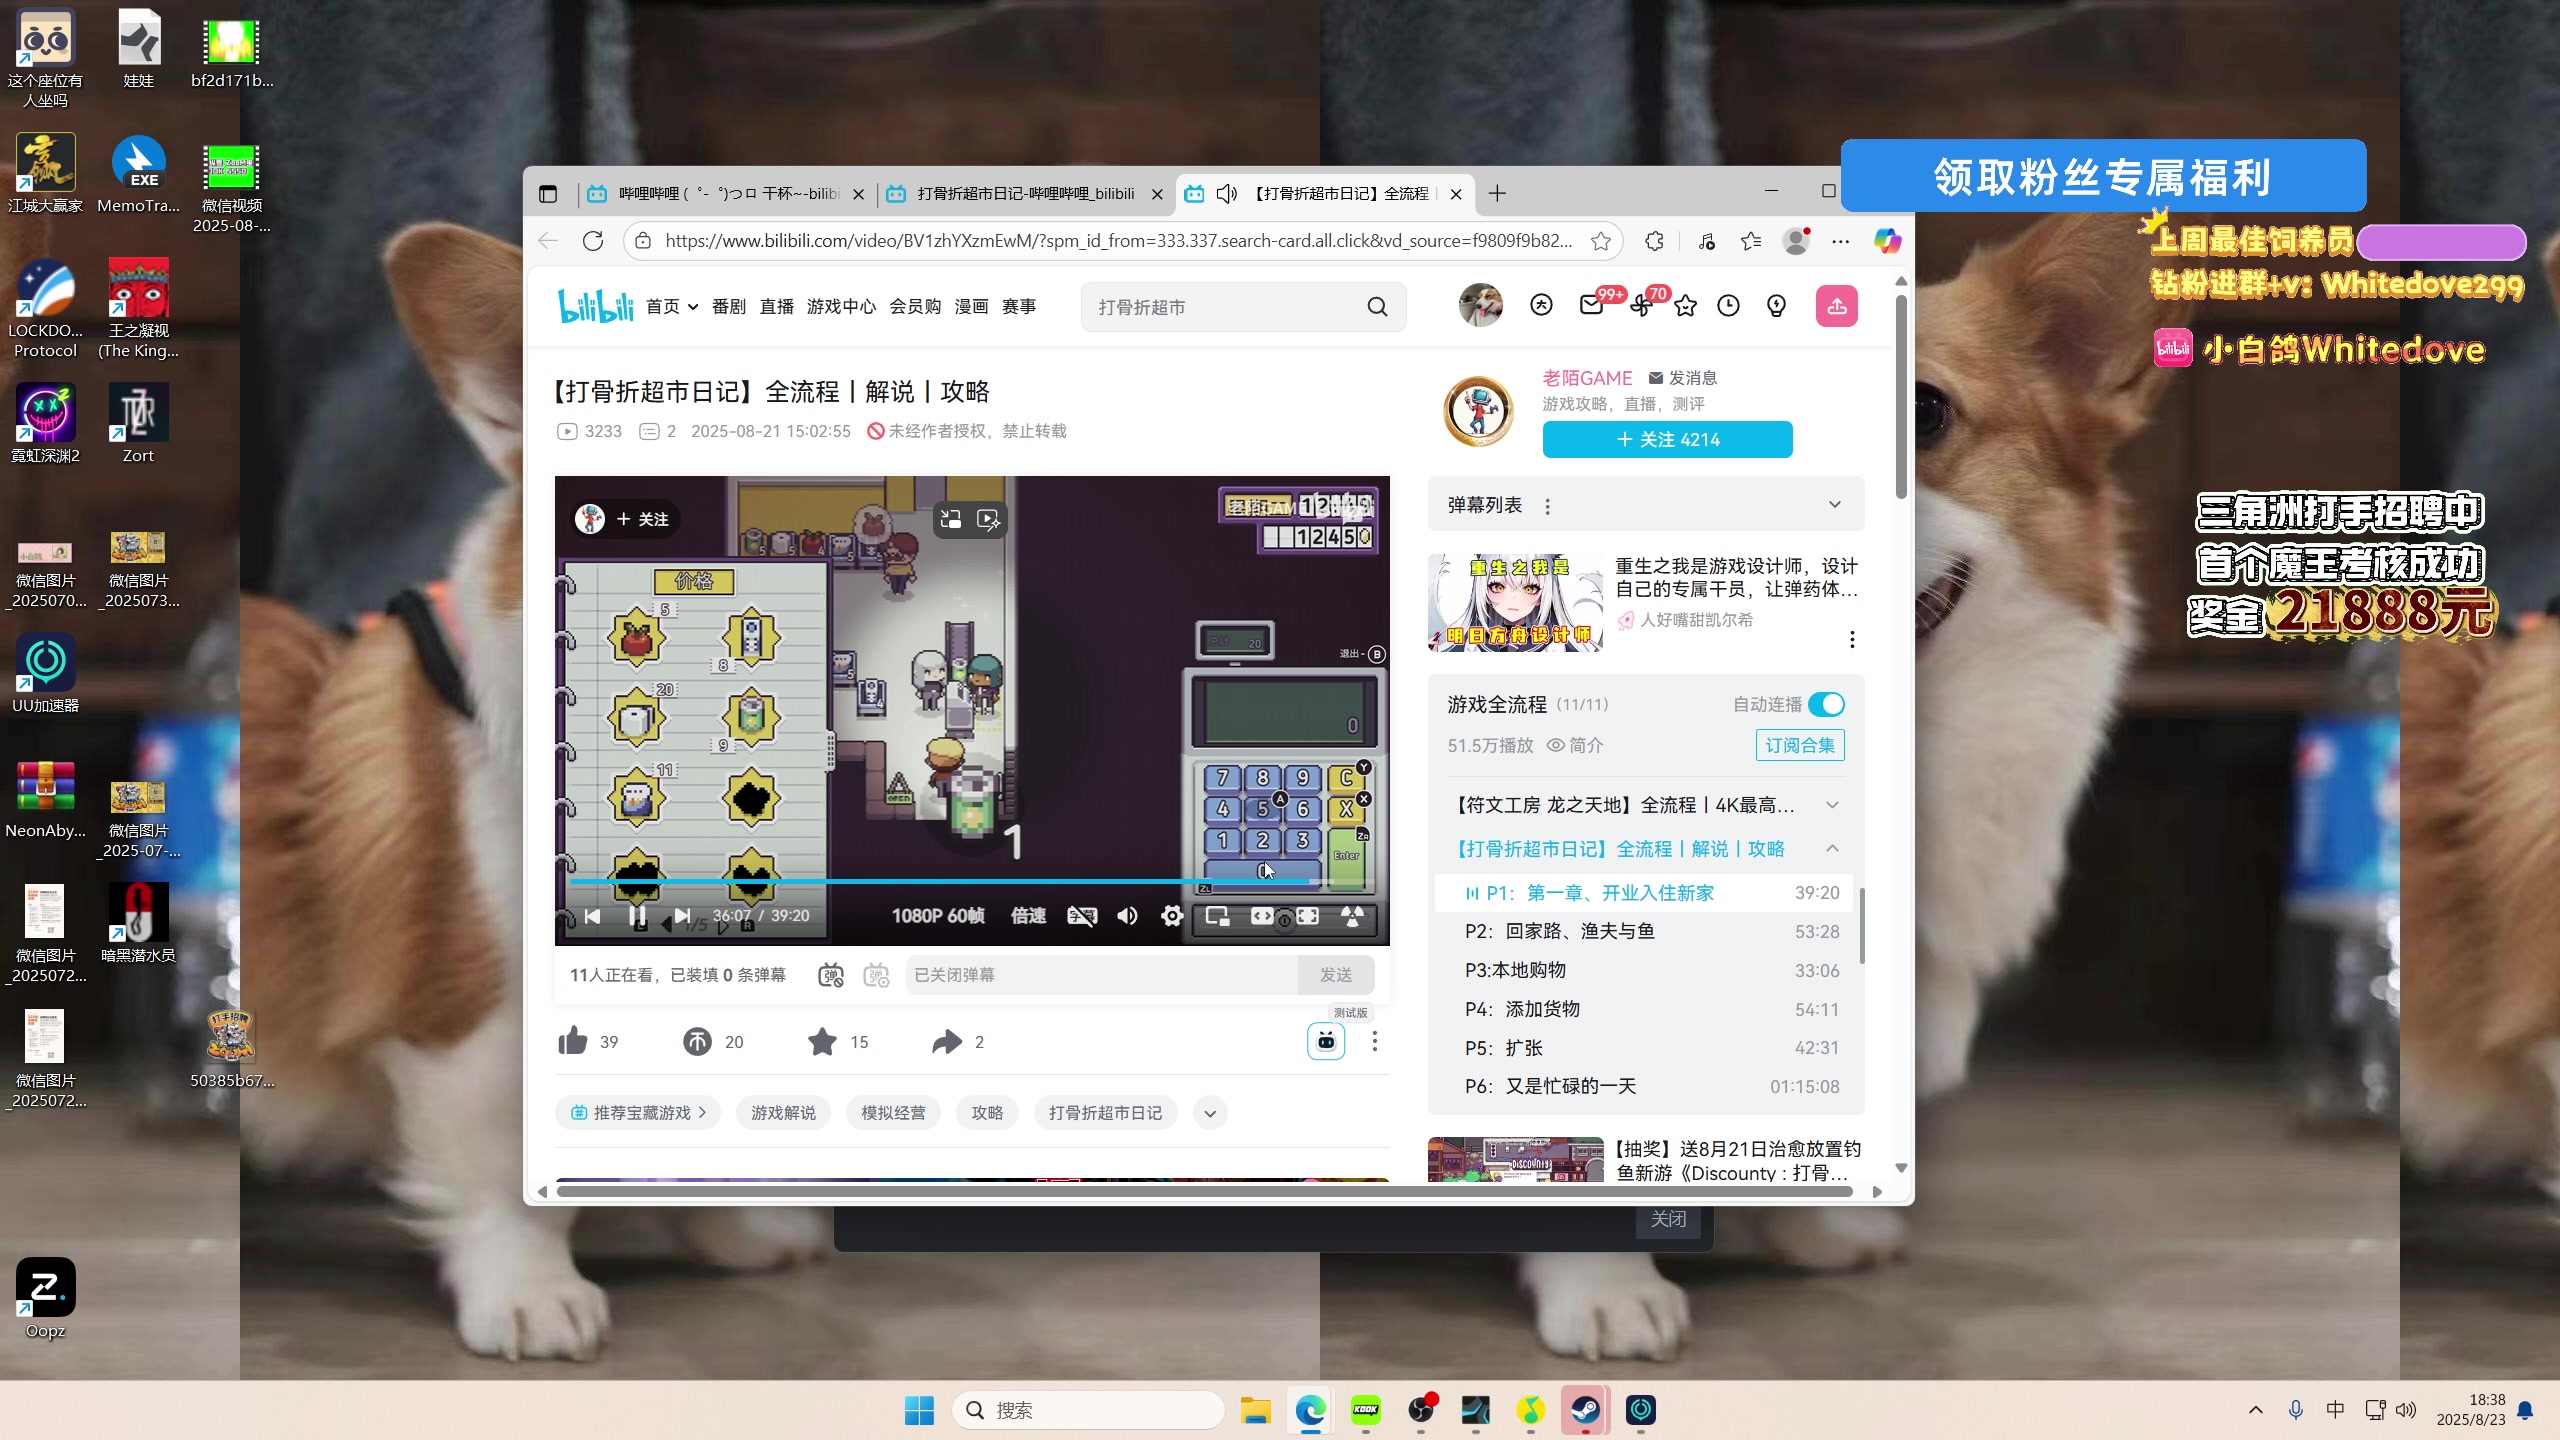
Task: Pause the Bilibili video playback
Action: 637,916
